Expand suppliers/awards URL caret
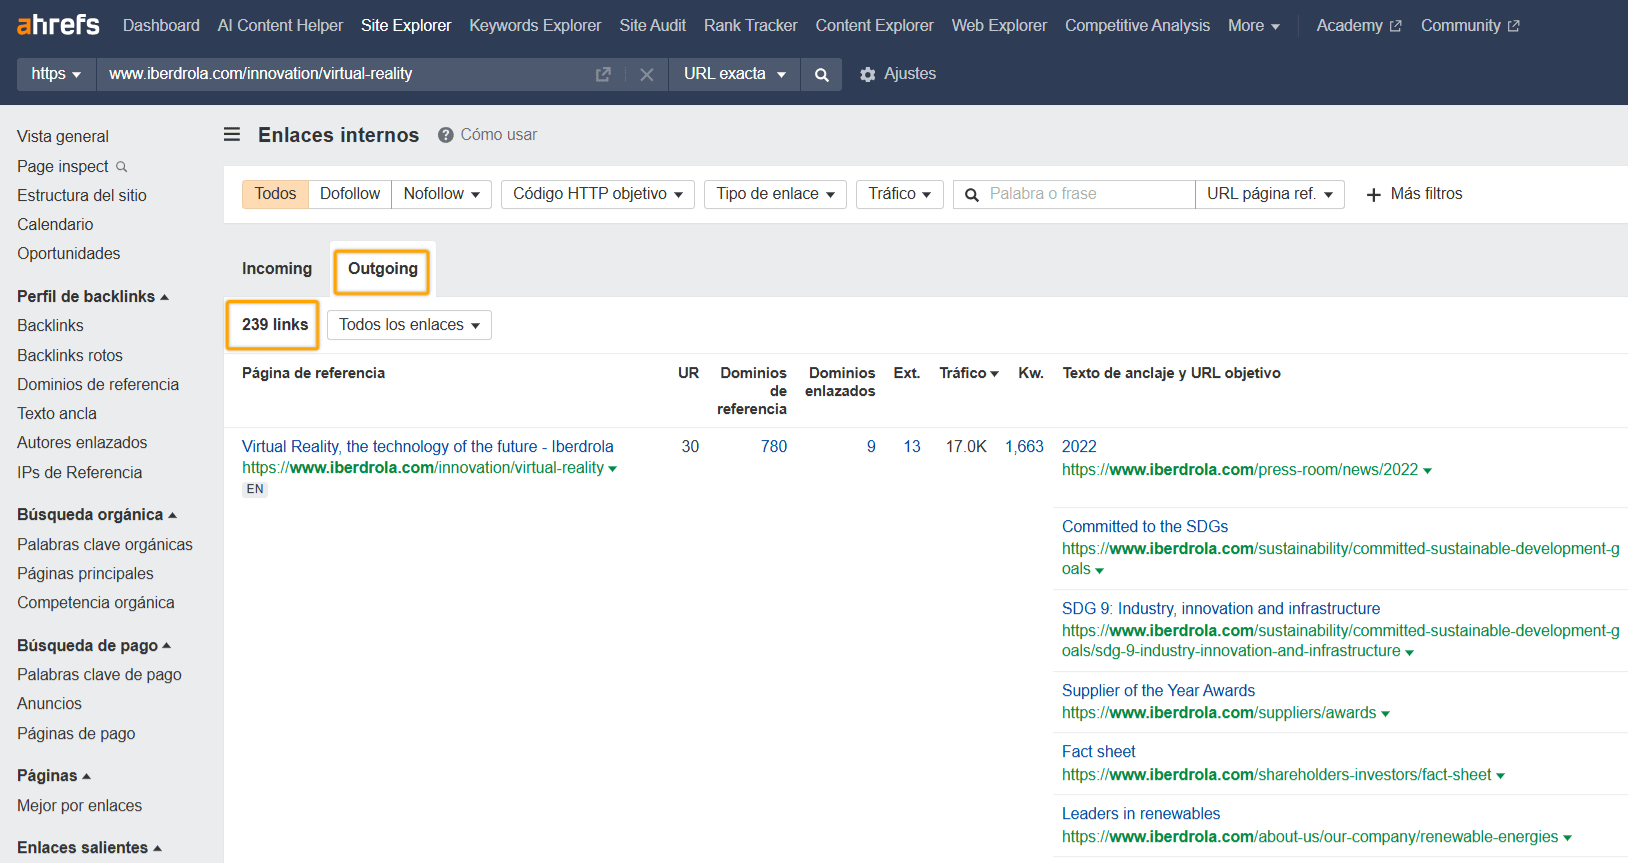The image size is (1628, 863). coord(1385,714)
